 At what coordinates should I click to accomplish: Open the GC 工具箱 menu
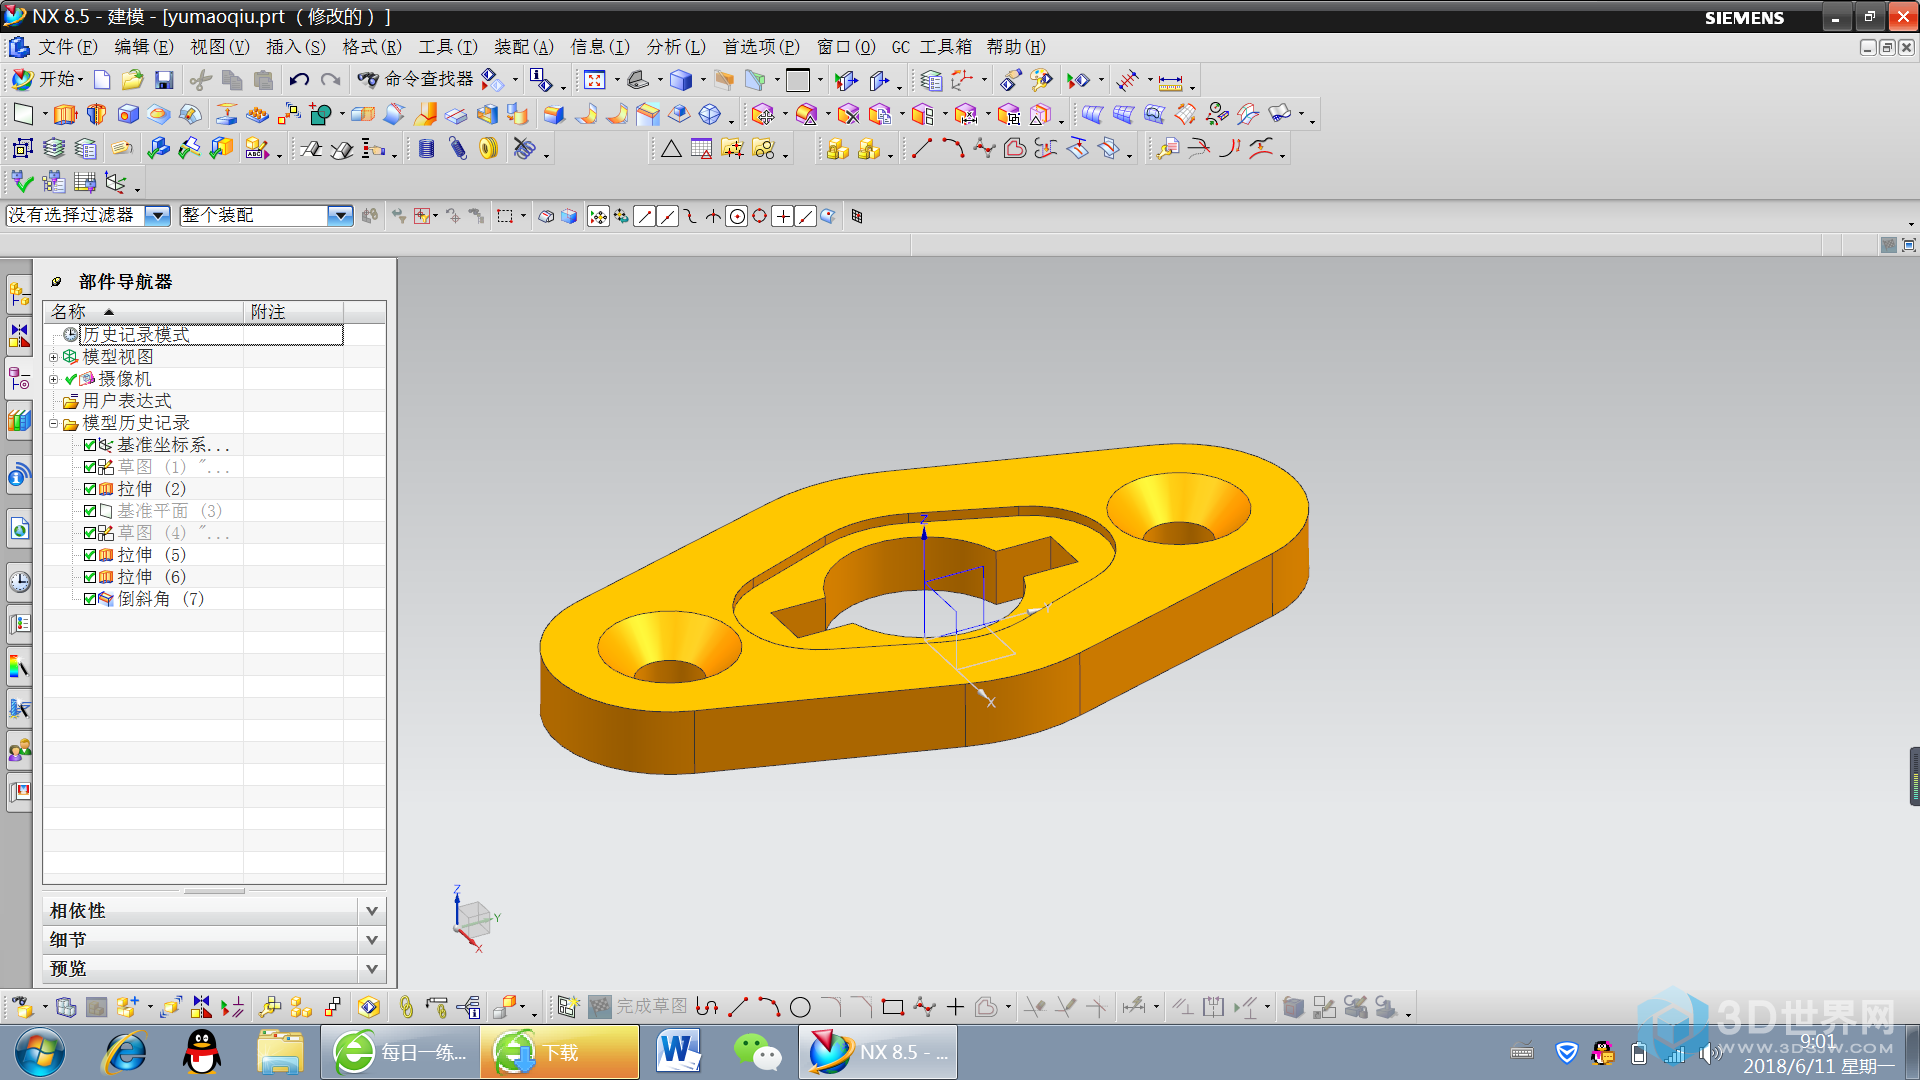pyautogui.click(x=931, y=47)
